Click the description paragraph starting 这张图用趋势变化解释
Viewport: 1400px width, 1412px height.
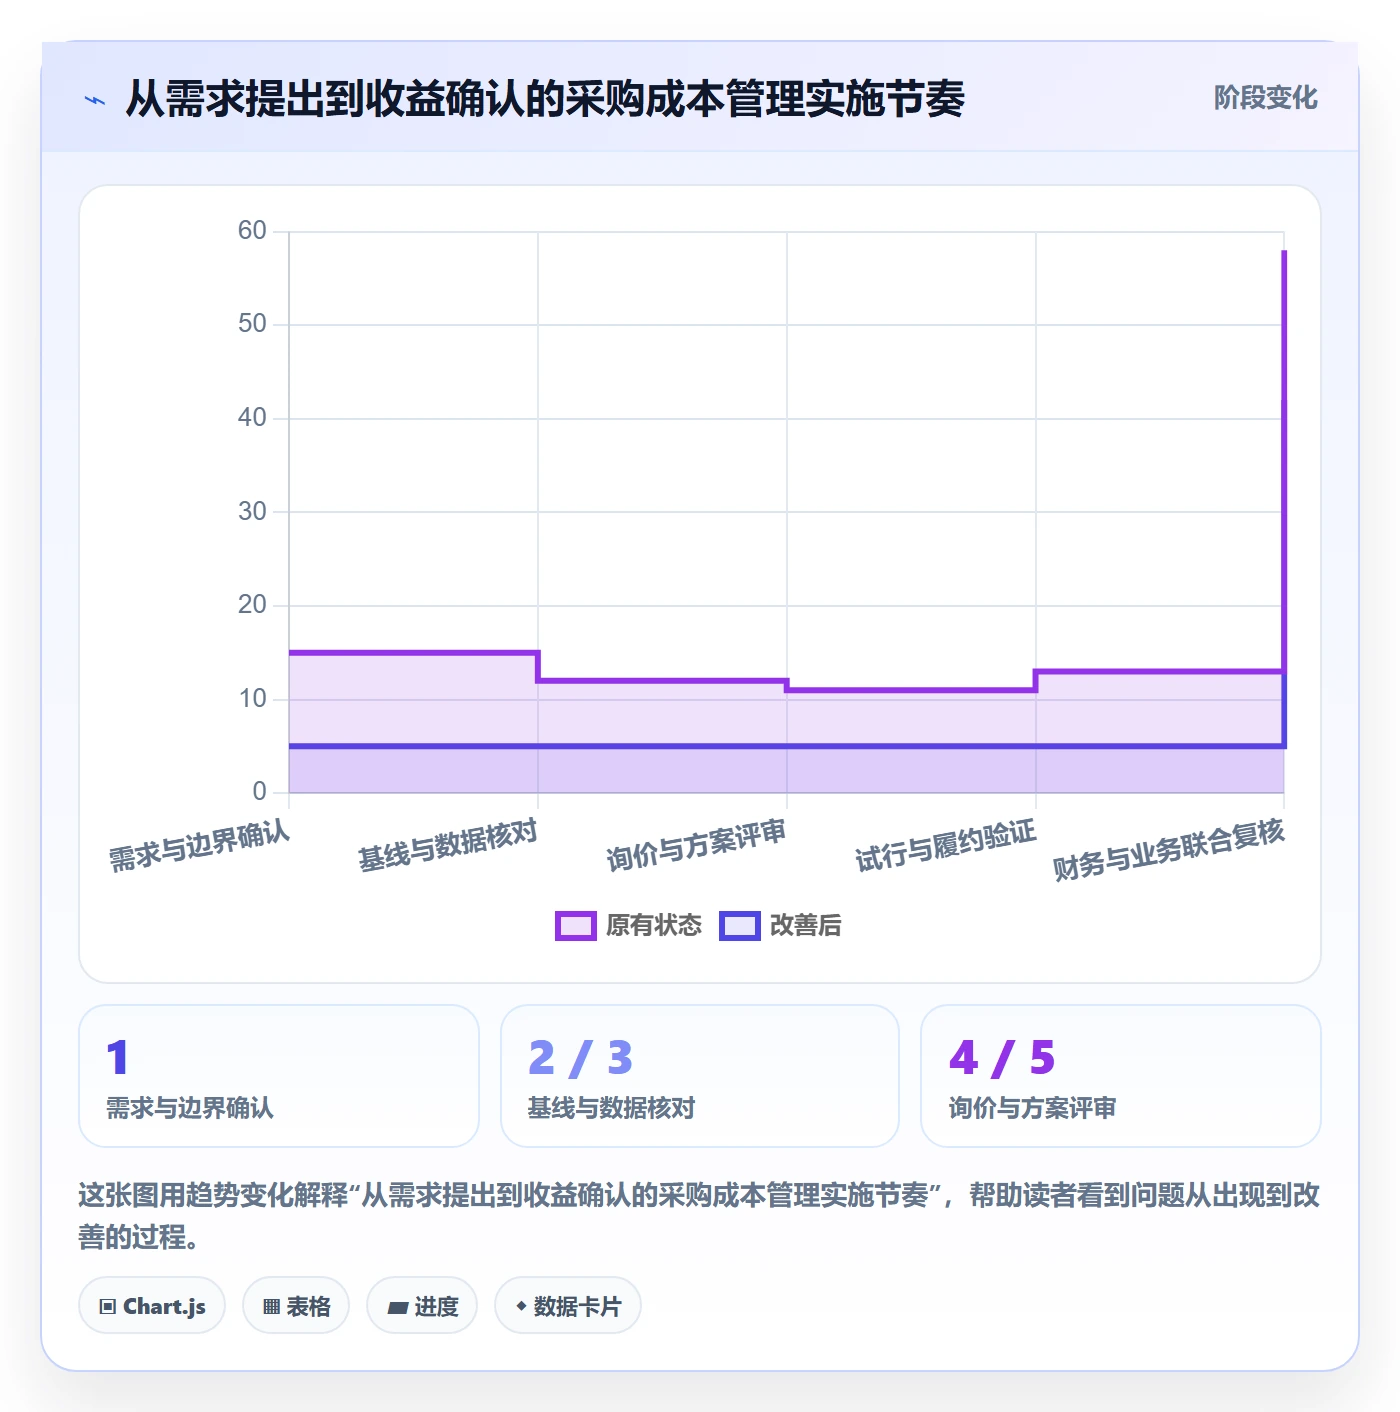tap(699, 1216)
